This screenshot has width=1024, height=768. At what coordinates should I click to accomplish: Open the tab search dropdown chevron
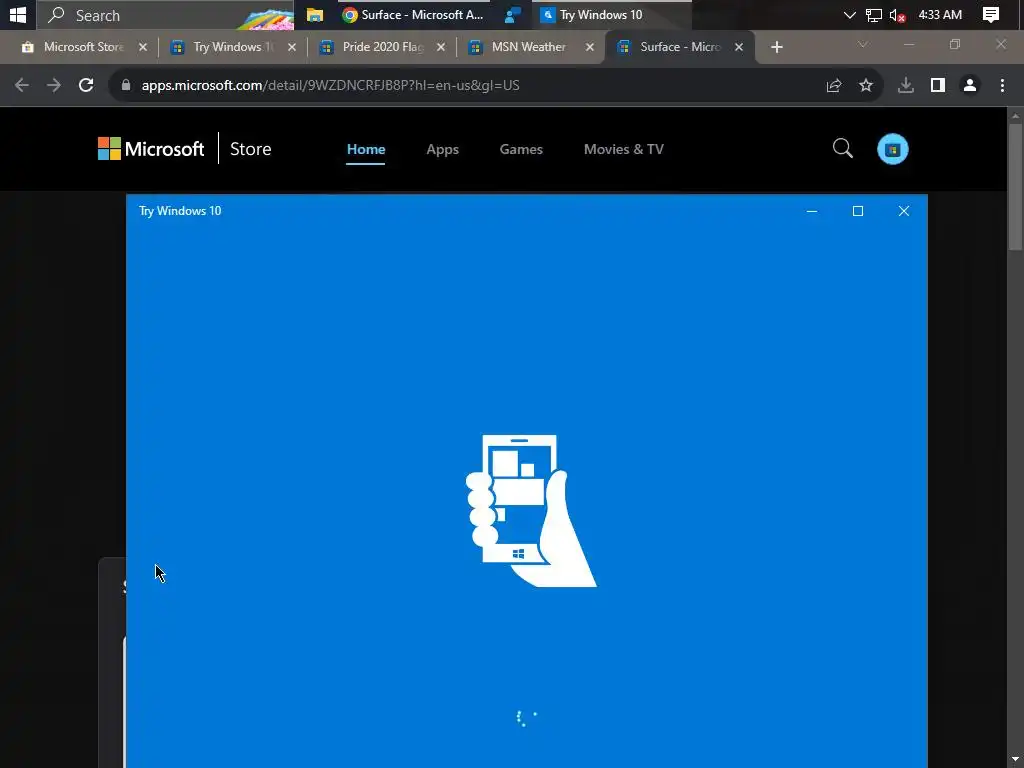coord(863,45)
